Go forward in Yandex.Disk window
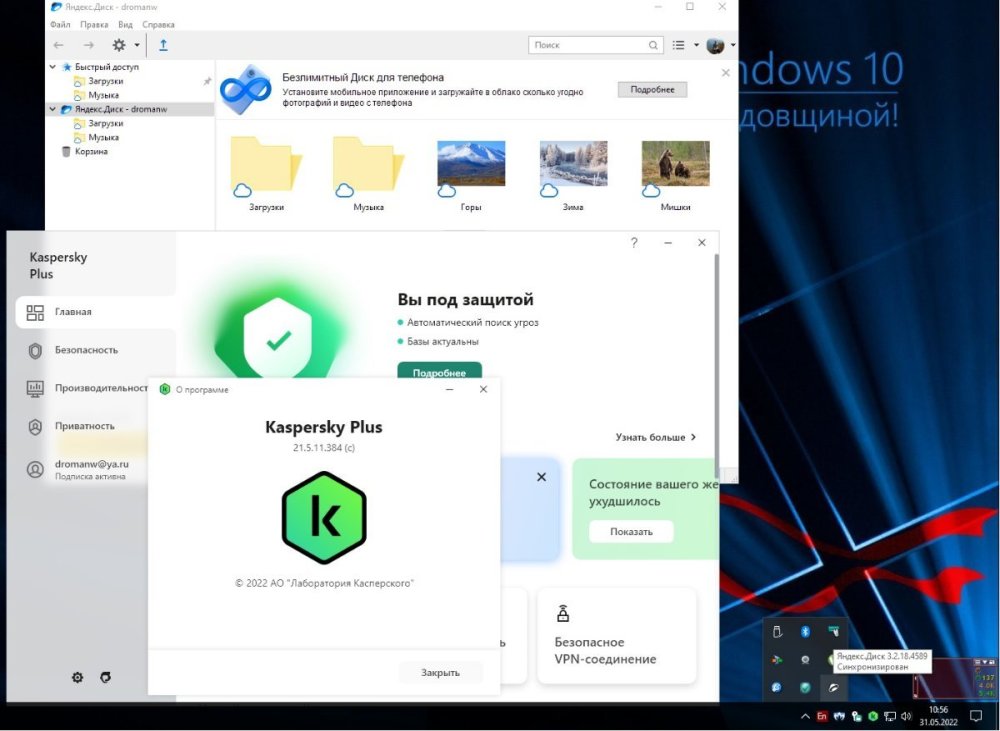Image resolution: width=1000 pixels, height=731 pixels. tap(89, 45)
